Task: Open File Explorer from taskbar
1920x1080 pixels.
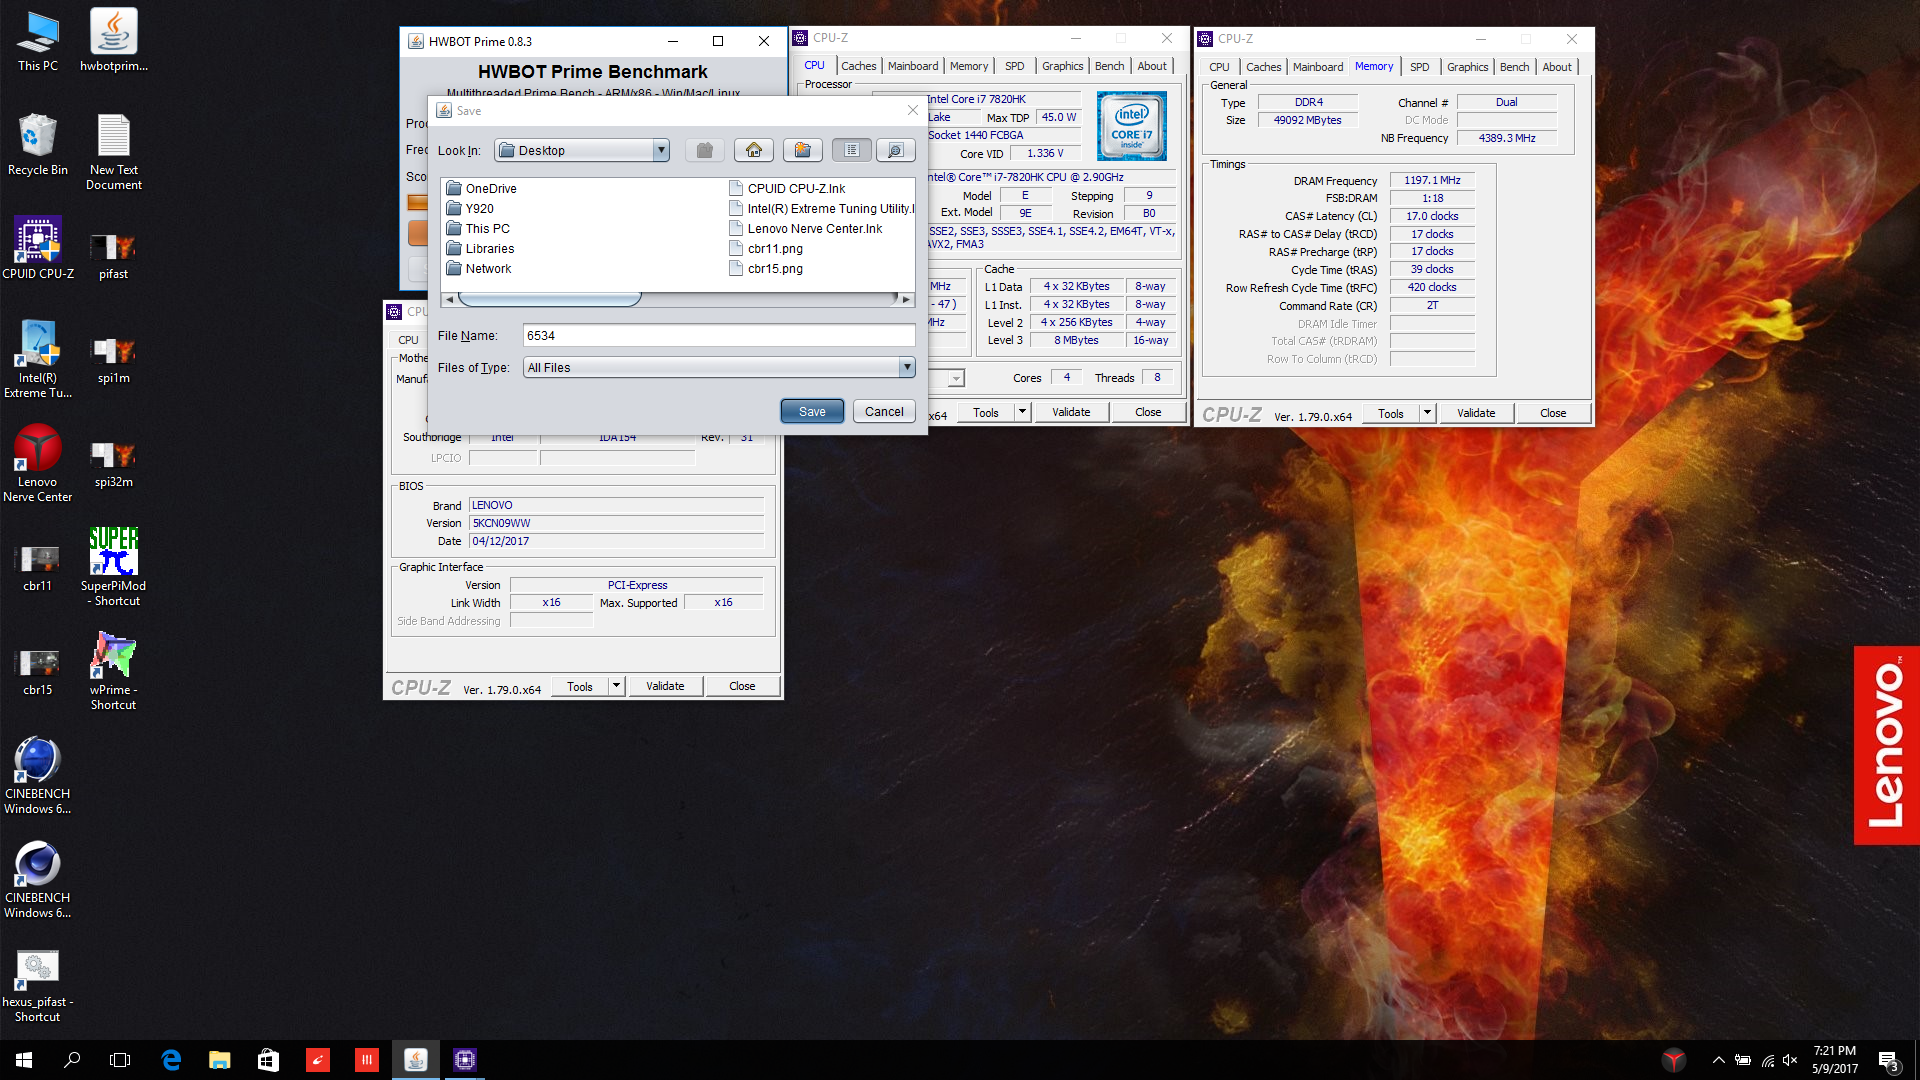Action: [x=220, y=1060]
